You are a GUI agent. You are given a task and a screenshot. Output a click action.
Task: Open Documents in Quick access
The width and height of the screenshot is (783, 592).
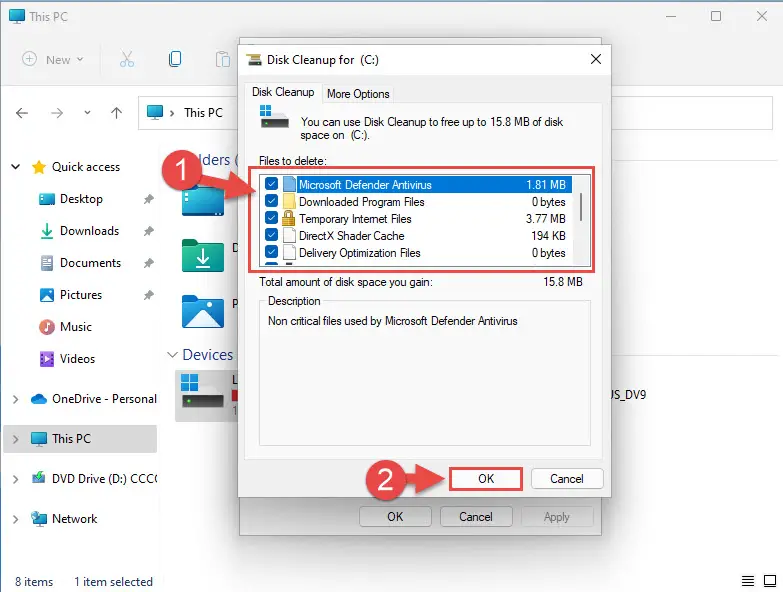90,263
